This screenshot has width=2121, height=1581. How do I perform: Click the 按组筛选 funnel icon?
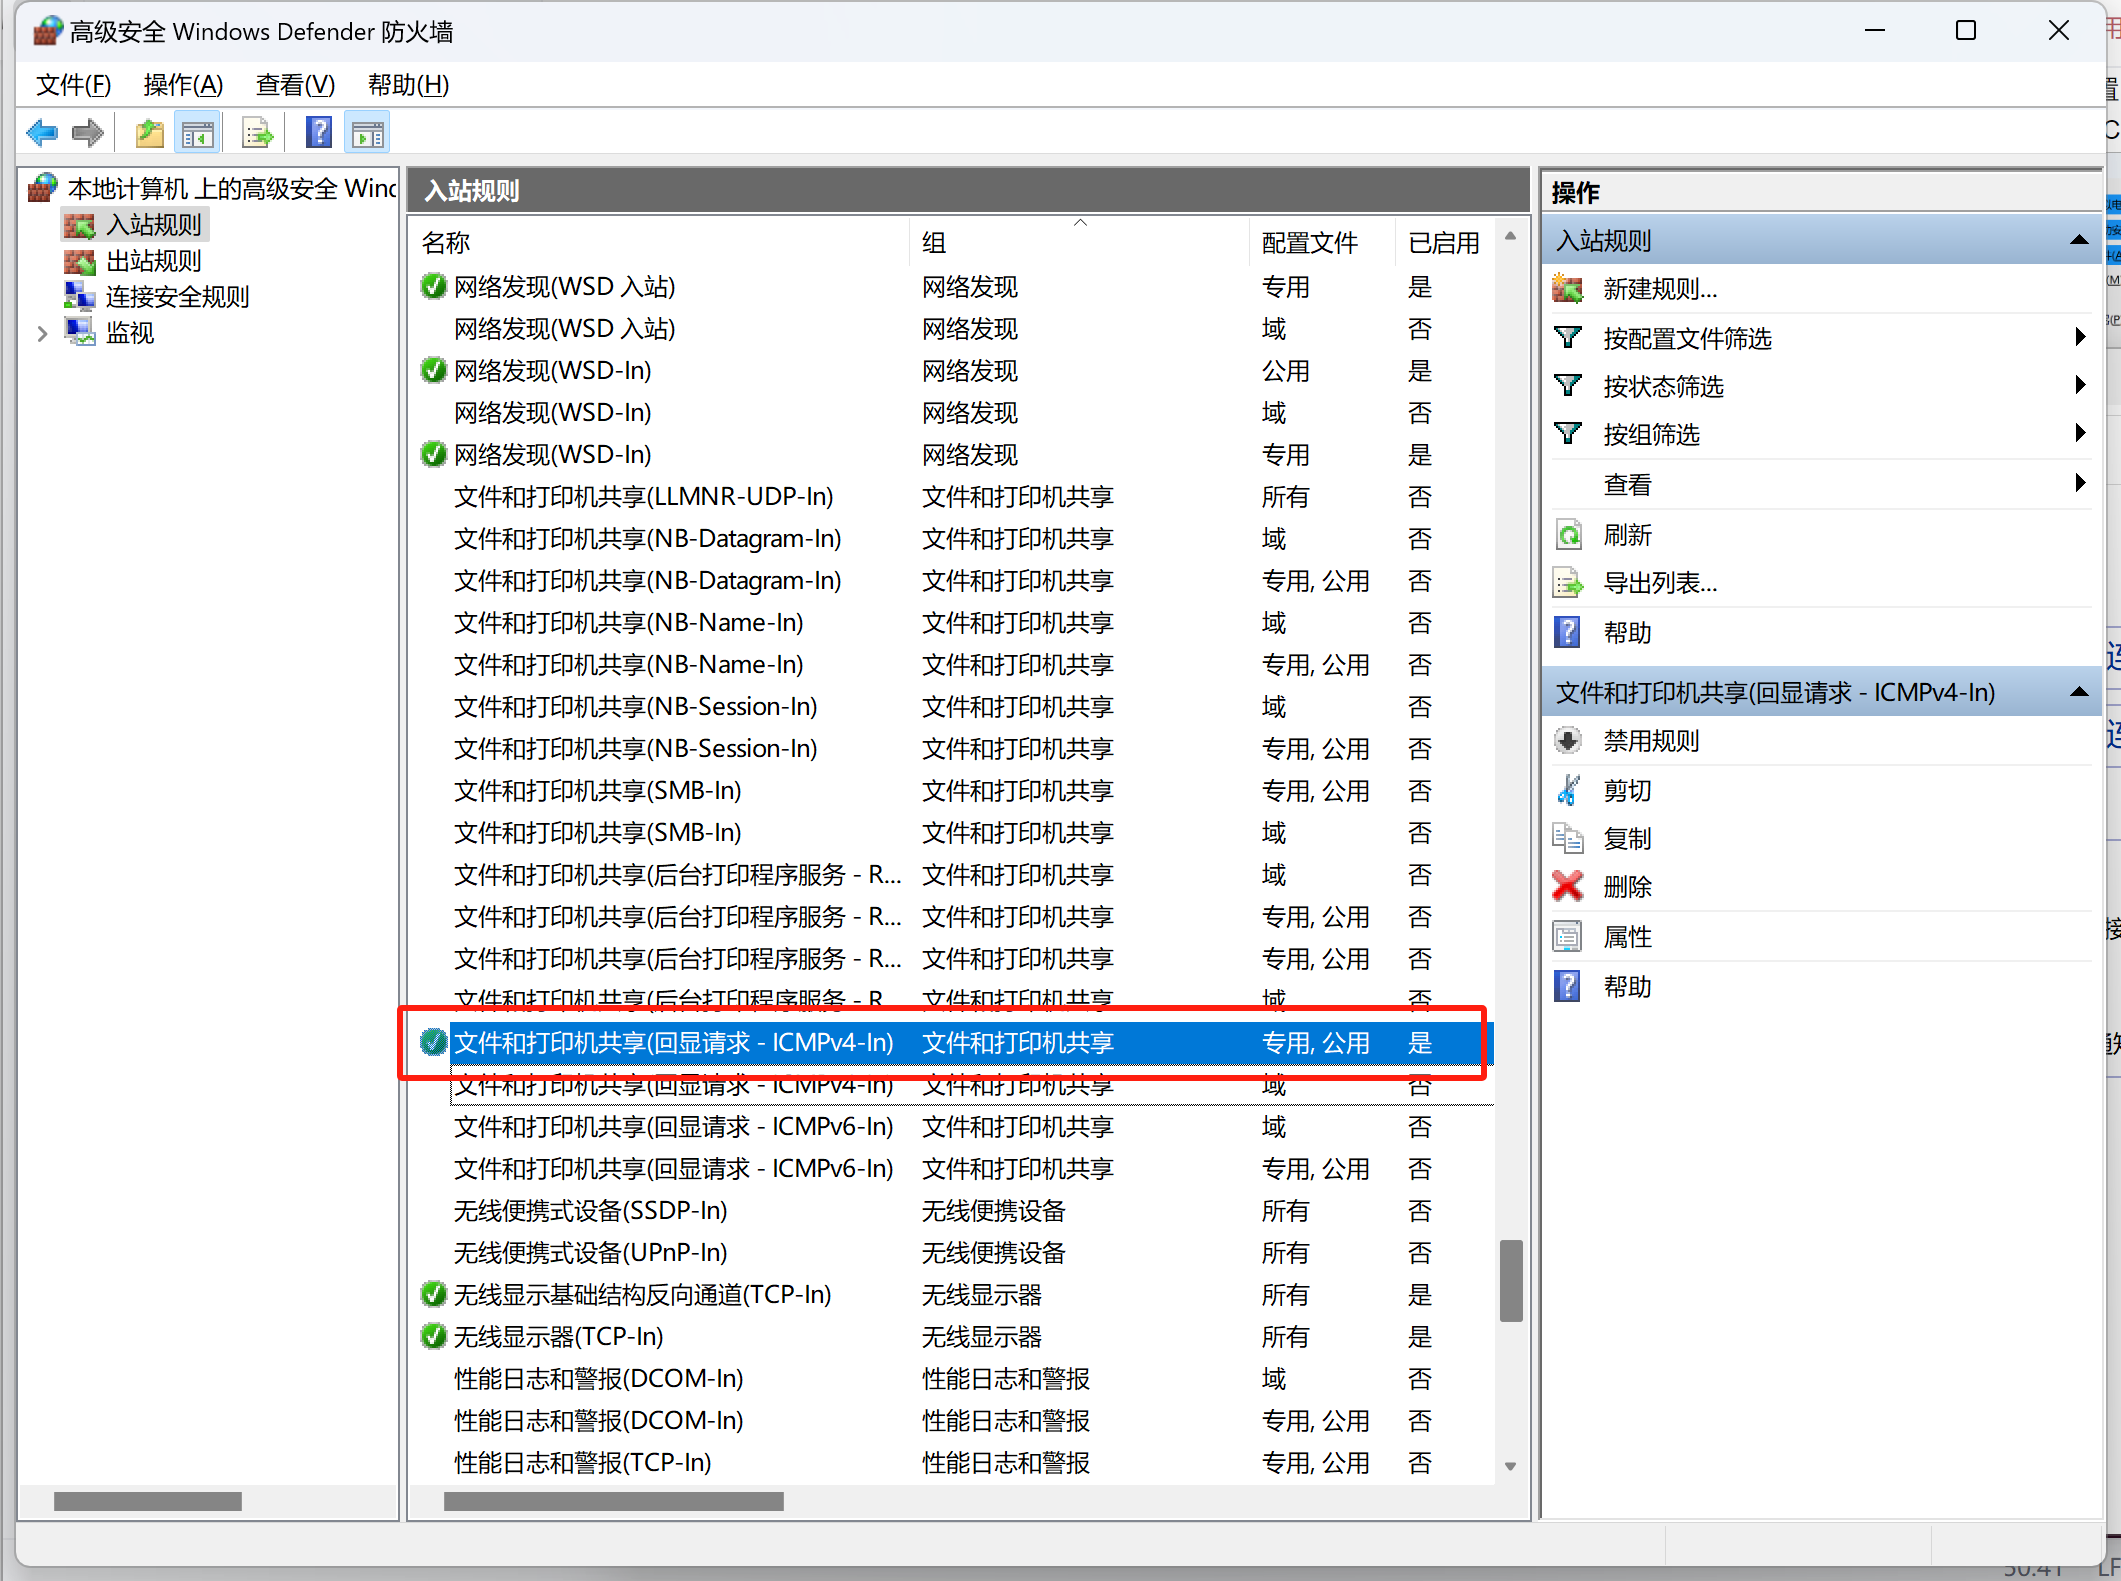pyautogui.click(x=1568, y=434)
